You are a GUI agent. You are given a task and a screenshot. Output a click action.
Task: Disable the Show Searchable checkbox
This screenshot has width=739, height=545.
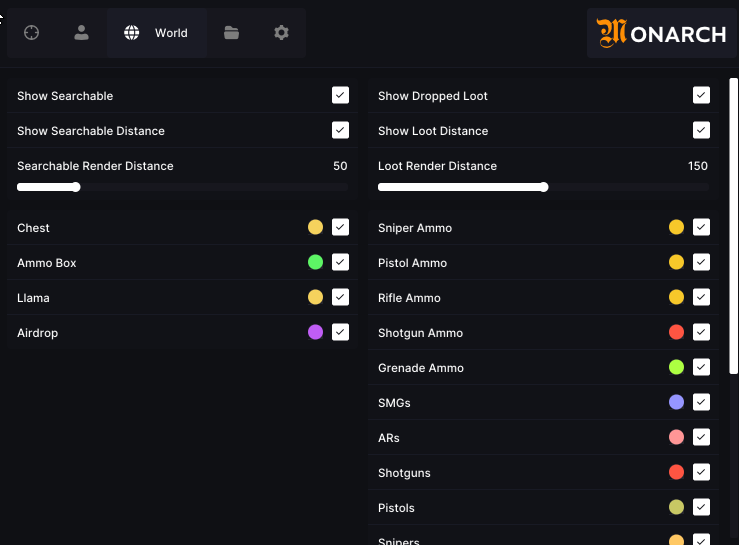340,95
